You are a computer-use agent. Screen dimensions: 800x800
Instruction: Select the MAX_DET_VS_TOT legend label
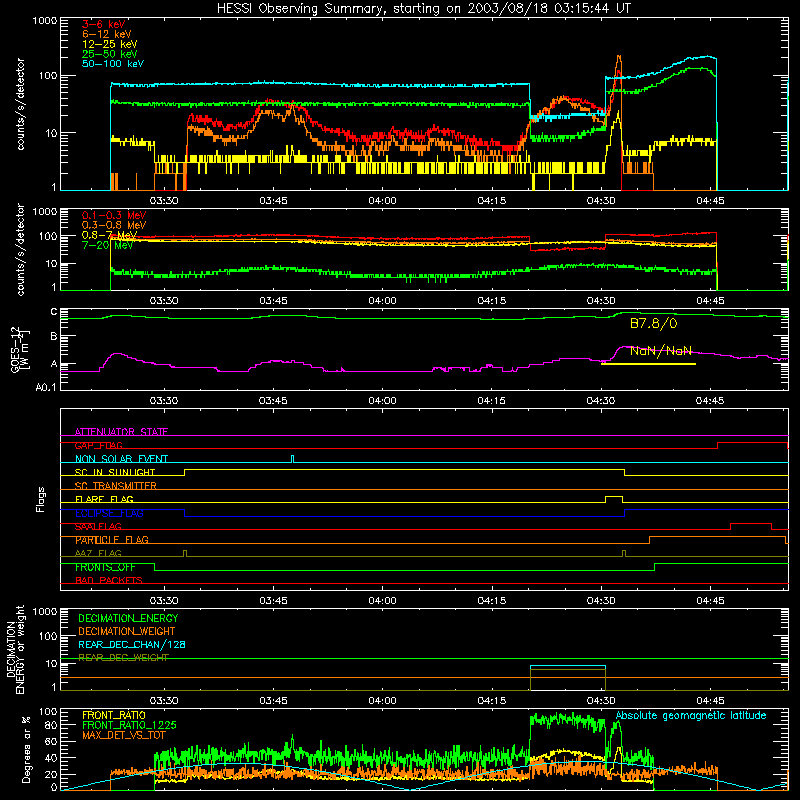coord(124,735)
